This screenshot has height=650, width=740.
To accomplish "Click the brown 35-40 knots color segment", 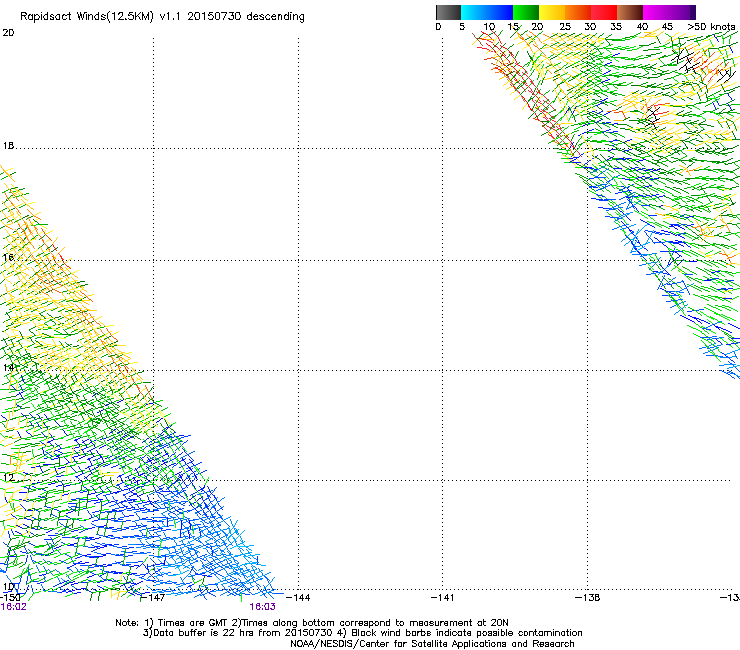I will click(630, 12).
